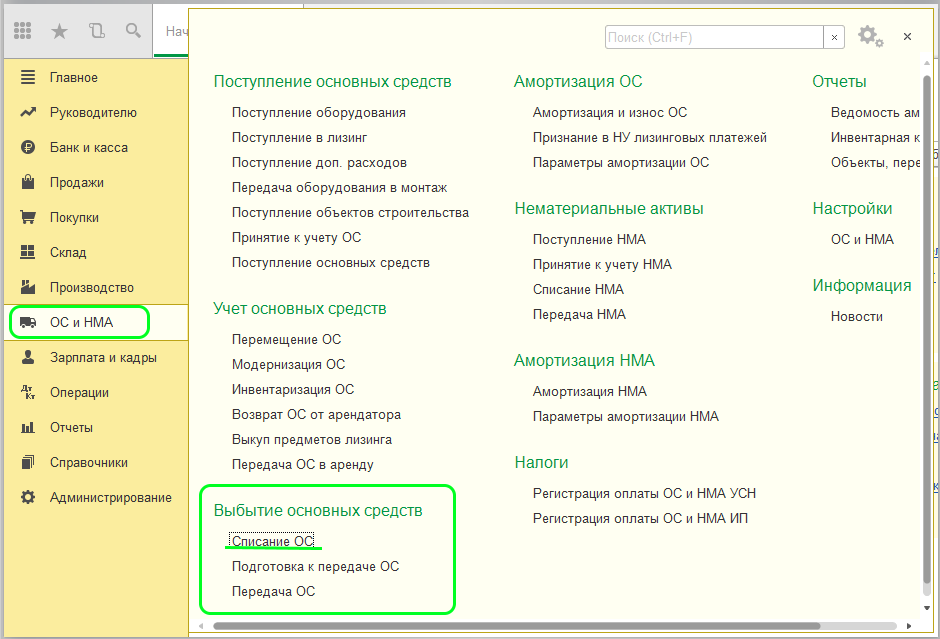Click the horizontal scrollbar thumb of the panel

[x=517, y=626]
